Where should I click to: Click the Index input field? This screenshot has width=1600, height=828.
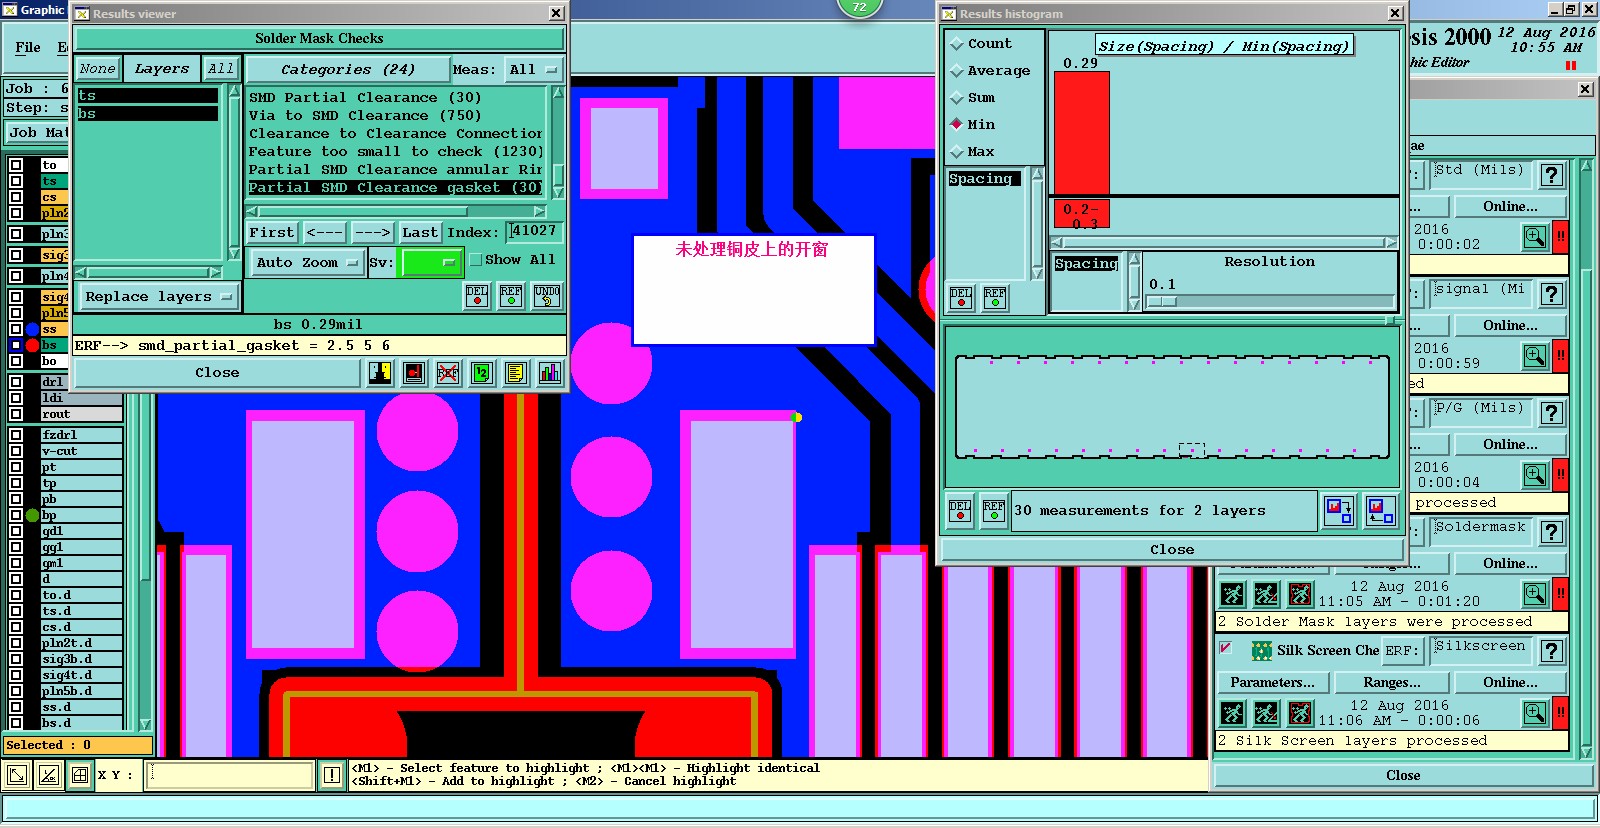coord(534,231)
